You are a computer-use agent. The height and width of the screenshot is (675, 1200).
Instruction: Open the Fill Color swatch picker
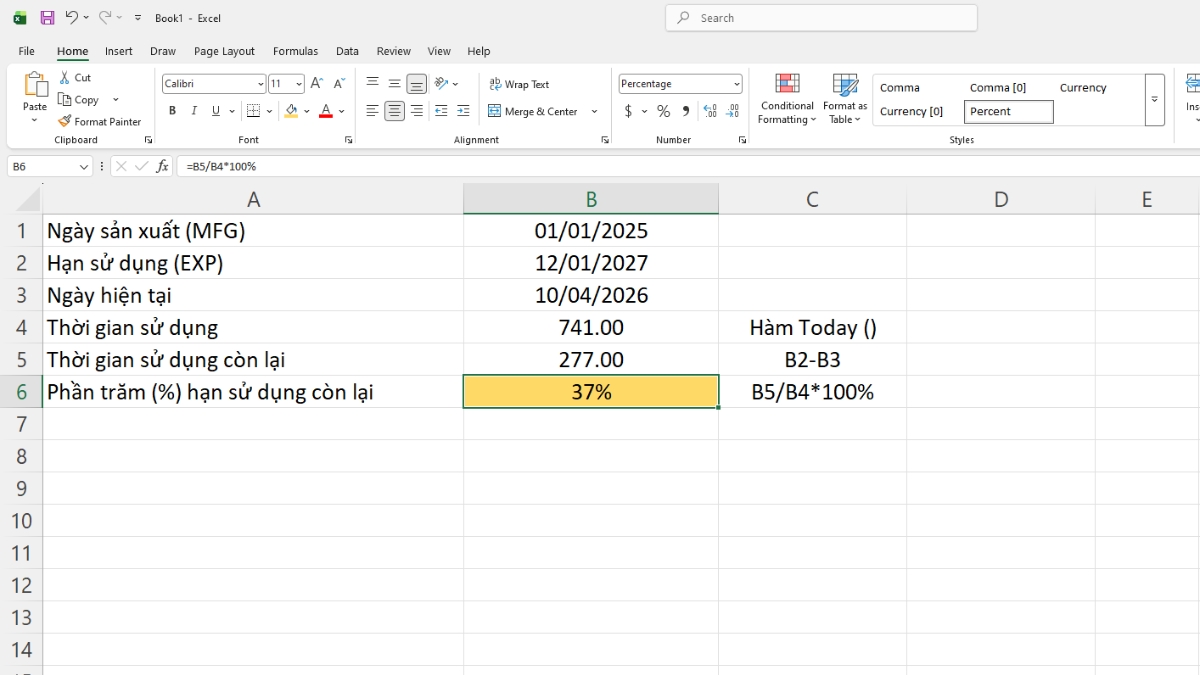point(306,111)
